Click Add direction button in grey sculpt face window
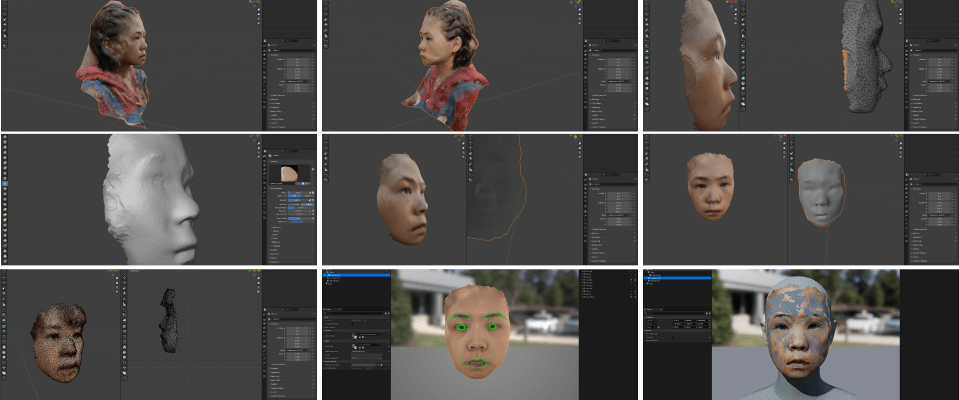Screen dimensions: 959x400 (294, 204)
